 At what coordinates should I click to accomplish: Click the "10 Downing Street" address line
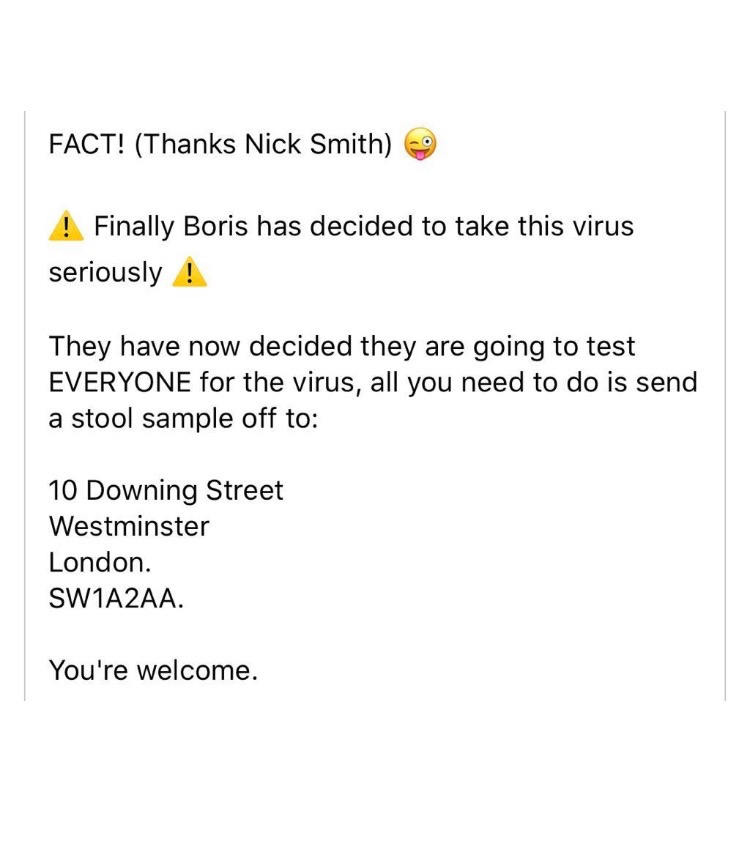point(166,491)
